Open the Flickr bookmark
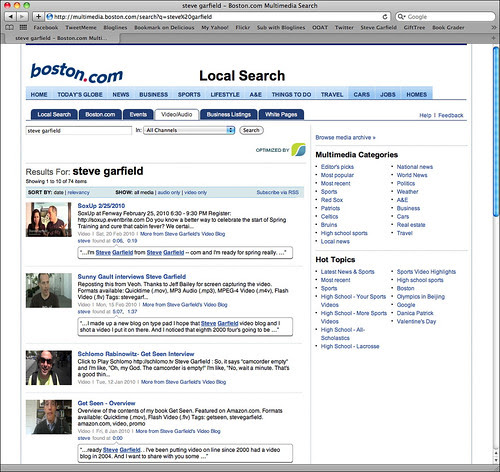Viewport: 500px width, 472px height. (243, 27)
